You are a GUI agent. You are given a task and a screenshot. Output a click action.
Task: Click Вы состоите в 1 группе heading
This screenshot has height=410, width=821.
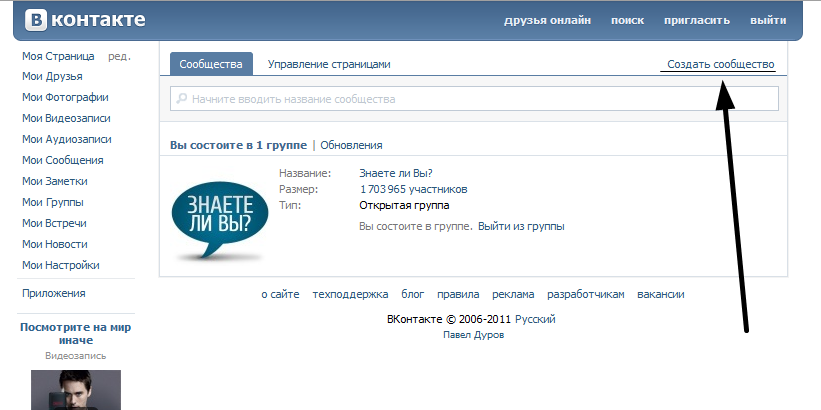tap(238, 145)
